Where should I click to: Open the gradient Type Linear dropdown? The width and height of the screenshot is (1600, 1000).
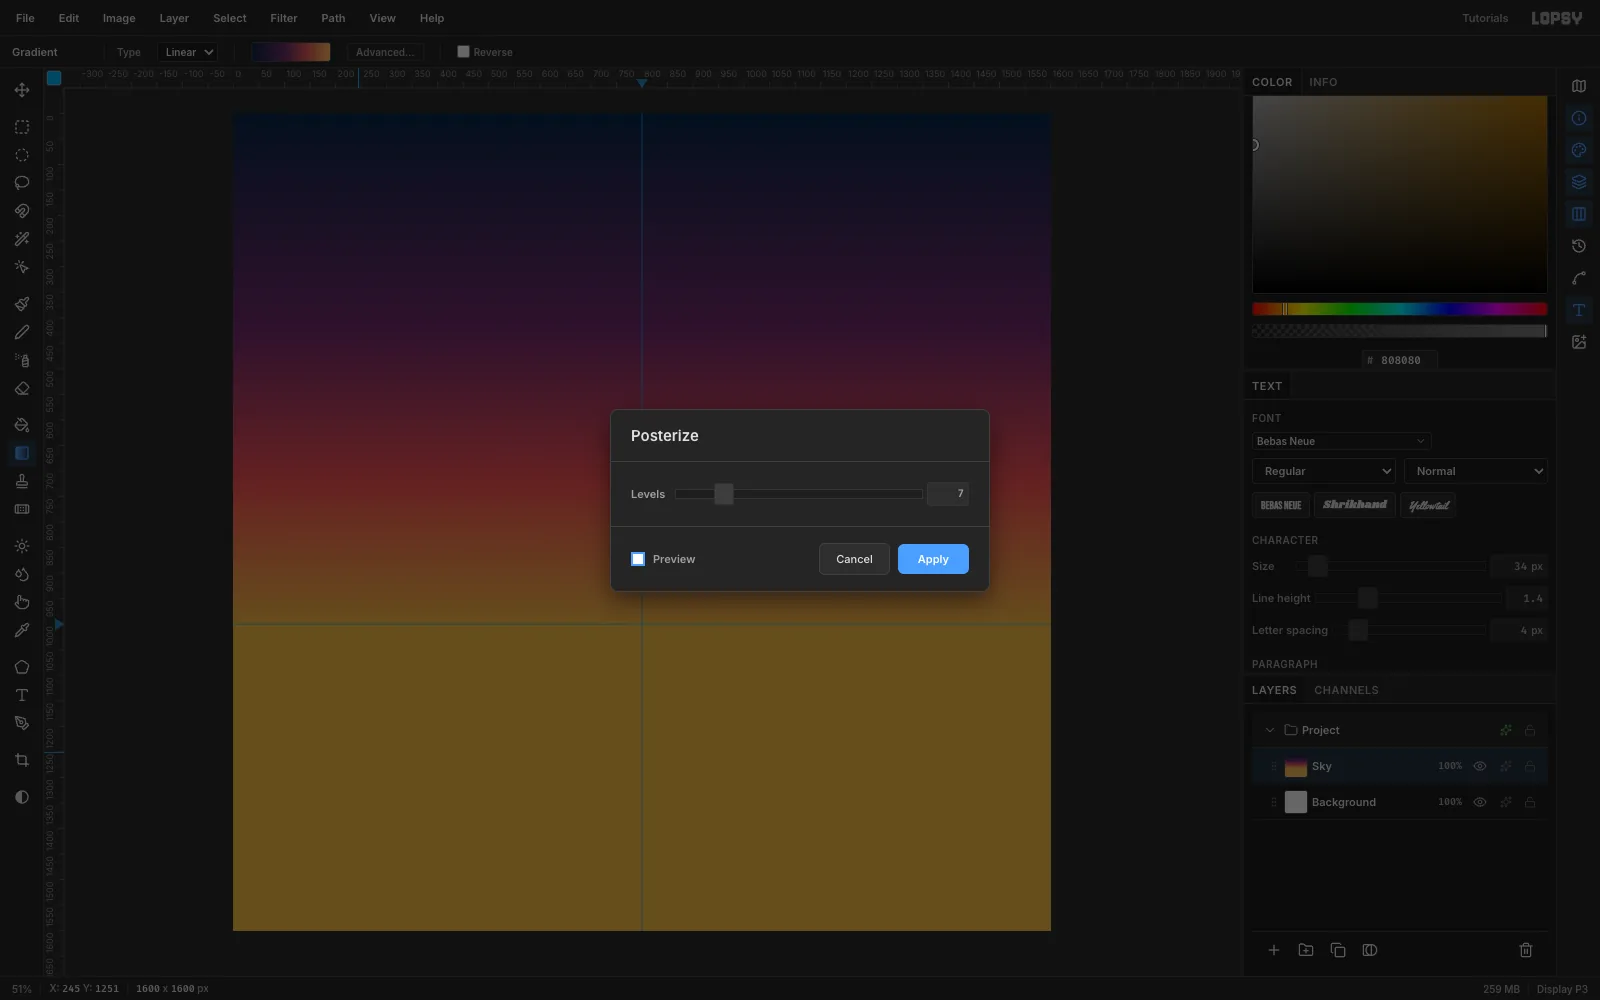[x=188, y=52]
